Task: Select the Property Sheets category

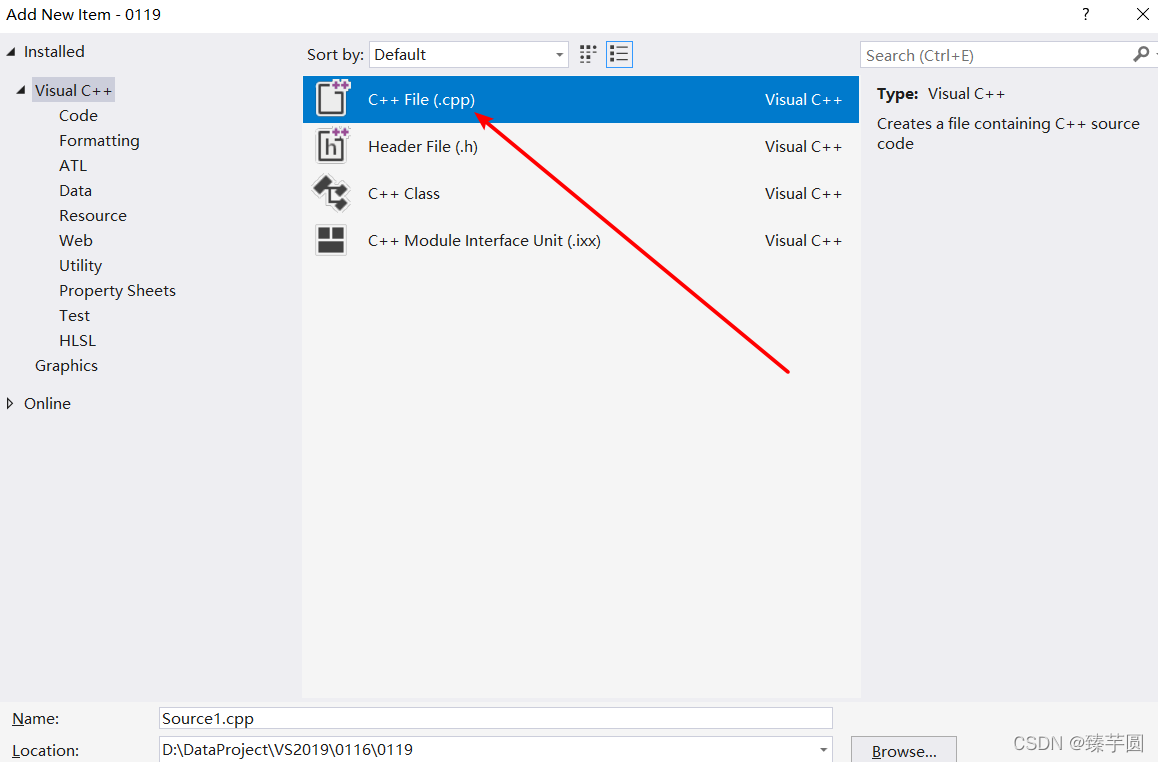Action: coord(117,290)
